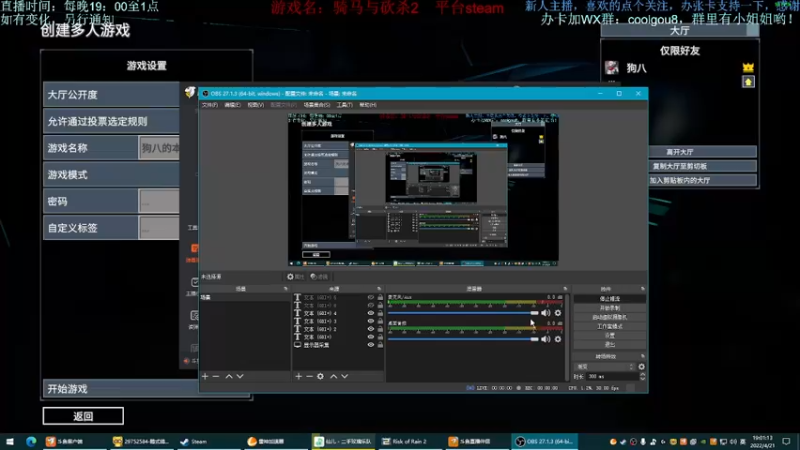
Task: Open the Scene Collection menu in OBS
Action: (x=316, y=105)
